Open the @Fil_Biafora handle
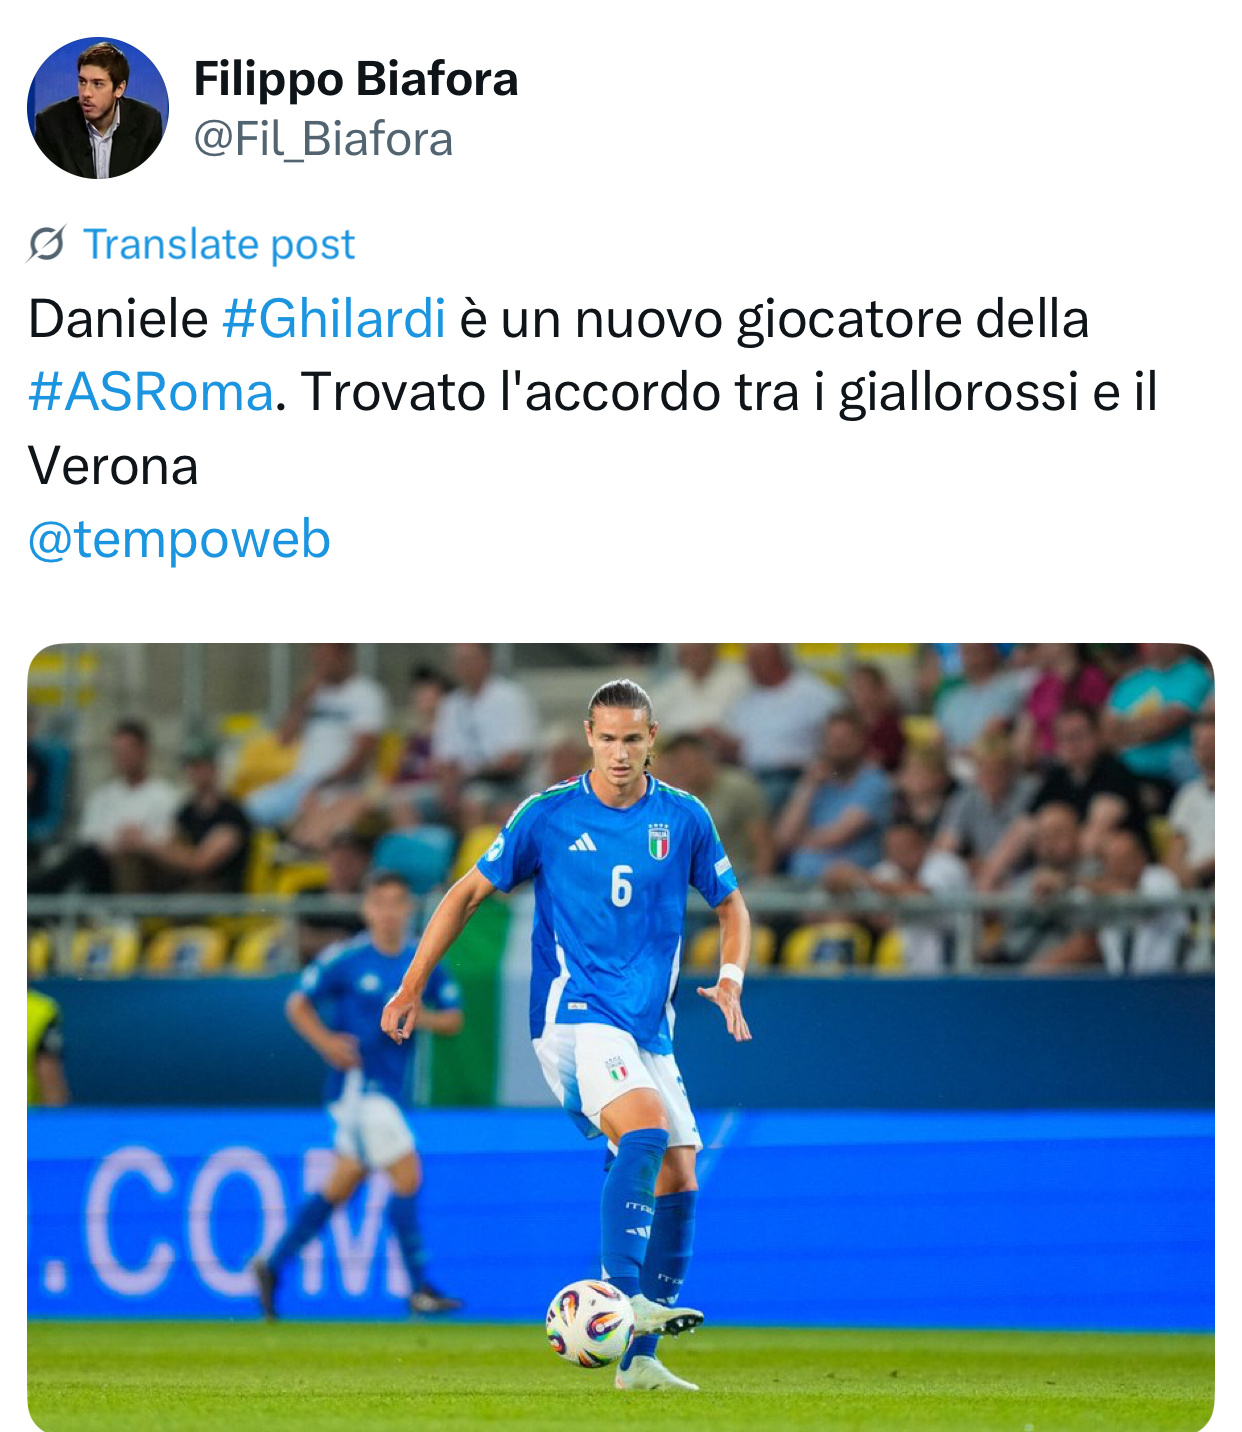 [323, 139]
